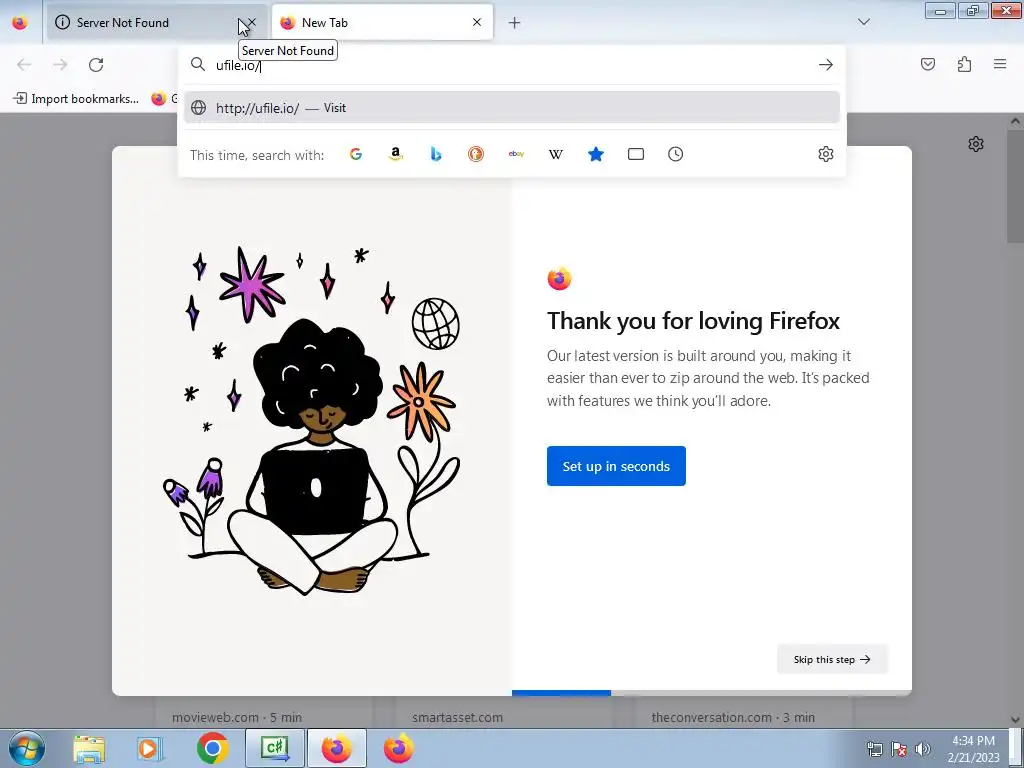
Task: Open Firefox View pinned icon
Action: coord(20,23)
